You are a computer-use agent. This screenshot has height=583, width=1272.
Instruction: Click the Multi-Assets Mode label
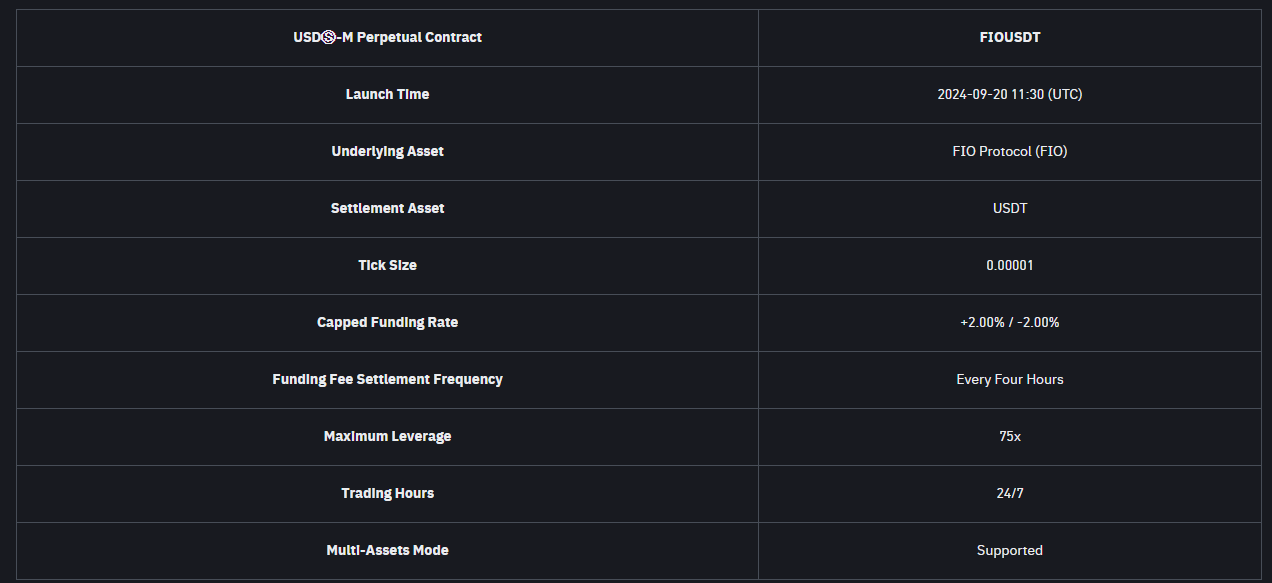click(387, 551)
